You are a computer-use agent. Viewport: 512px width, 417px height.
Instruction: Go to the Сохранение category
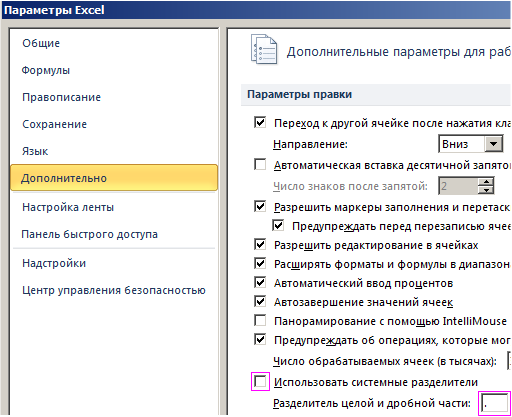55,124
